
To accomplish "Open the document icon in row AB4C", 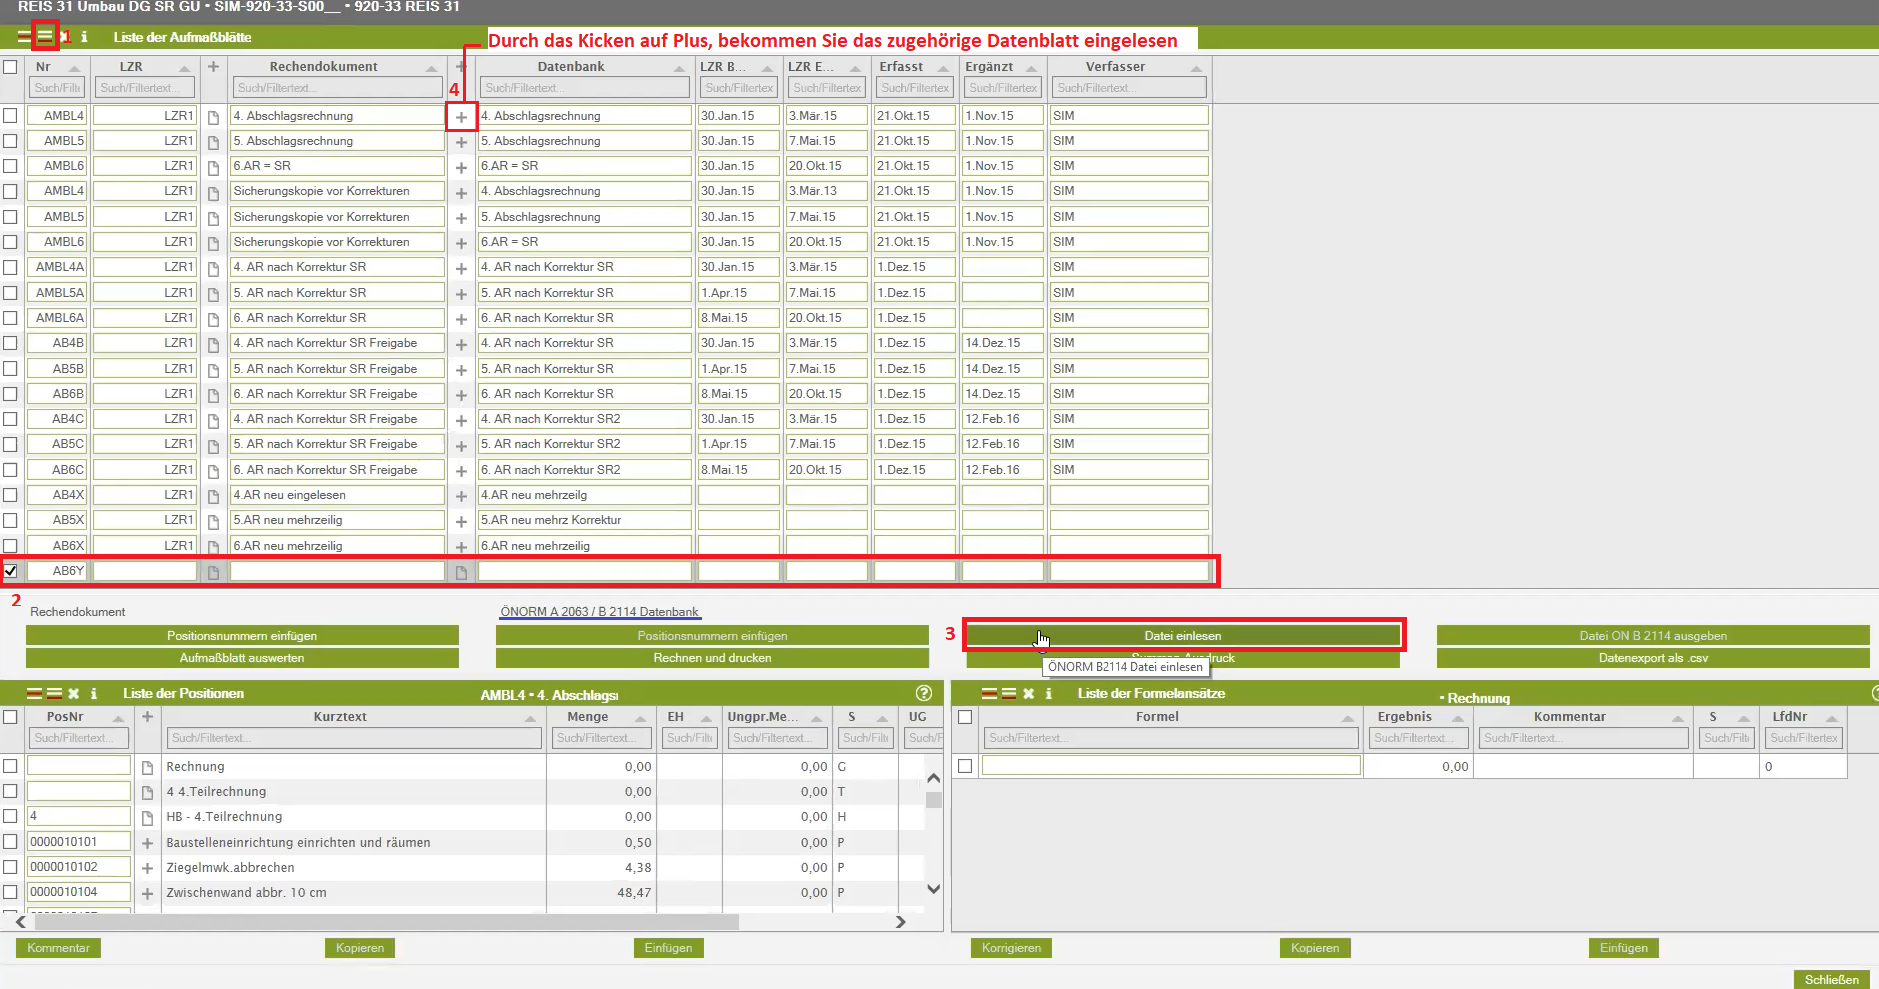I will coord(213,420).
